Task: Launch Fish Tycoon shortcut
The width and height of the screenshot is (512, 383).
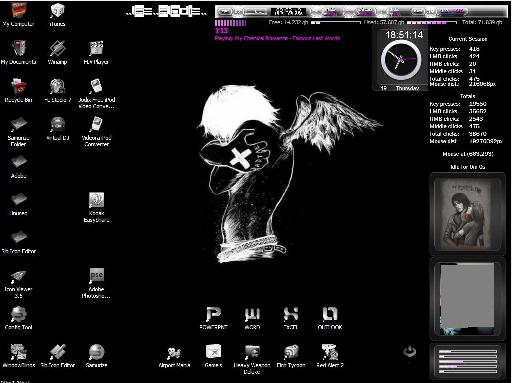Action: click(x=291, y=356)
